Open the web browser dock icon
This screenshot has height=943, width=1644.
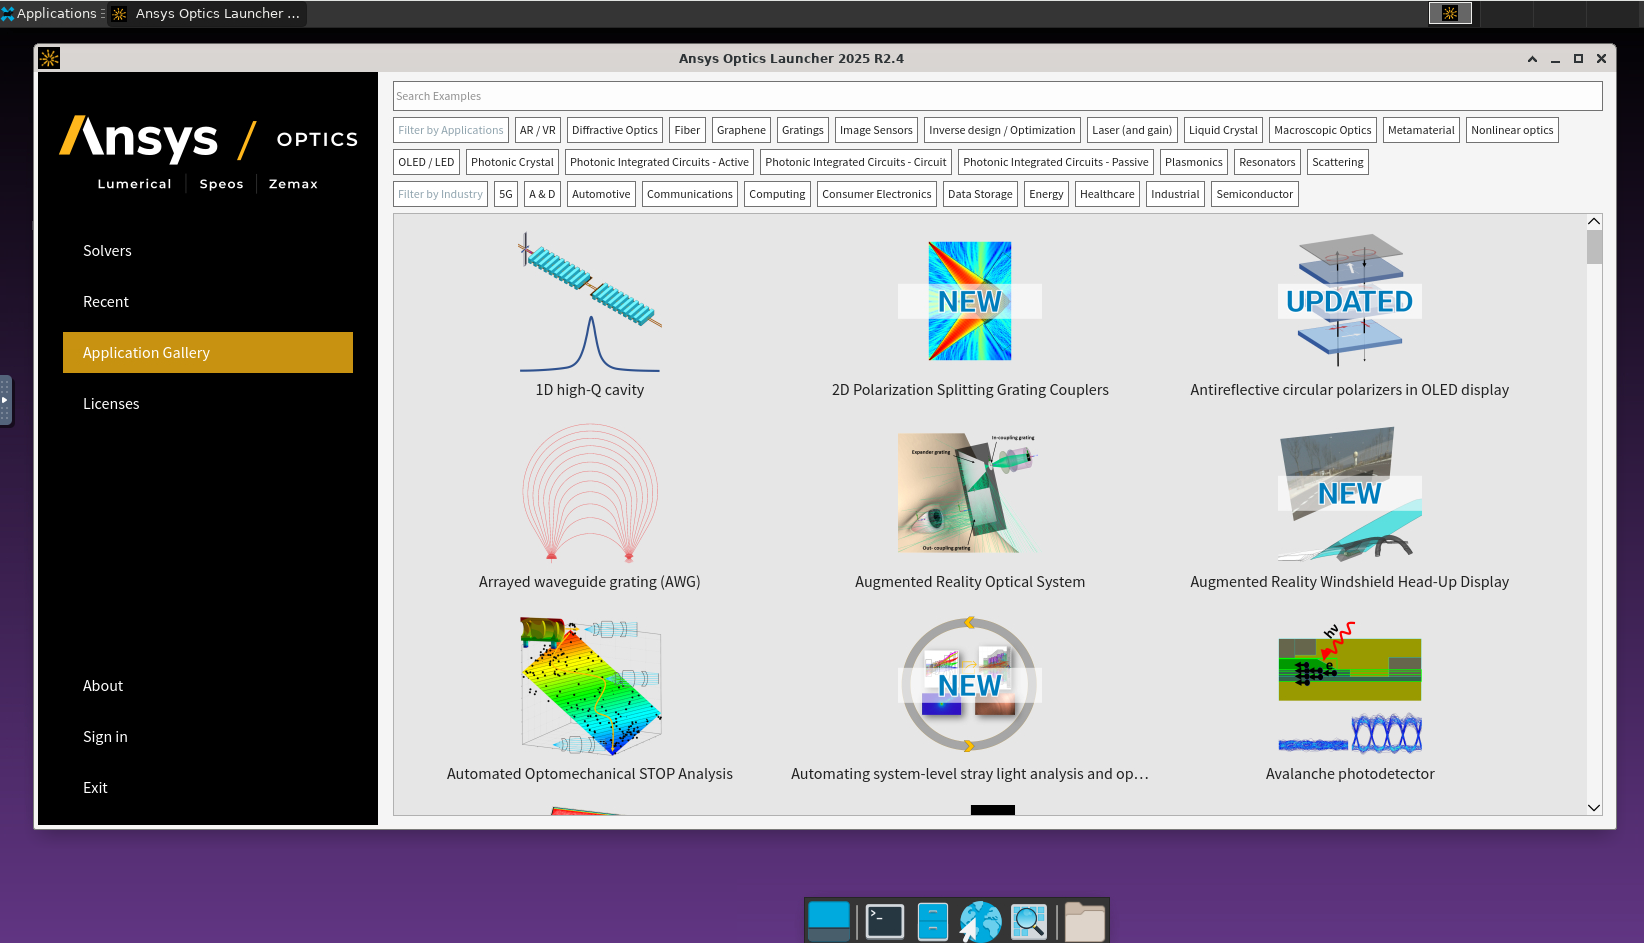(980, 921)
